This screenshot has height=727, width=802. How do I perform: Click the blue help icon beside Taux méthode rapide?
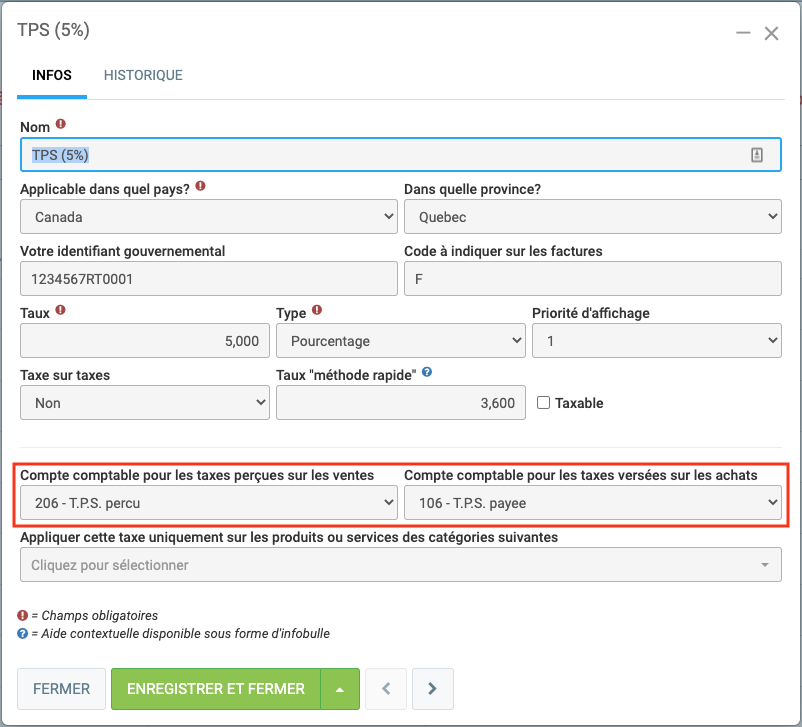click(427, 372)
